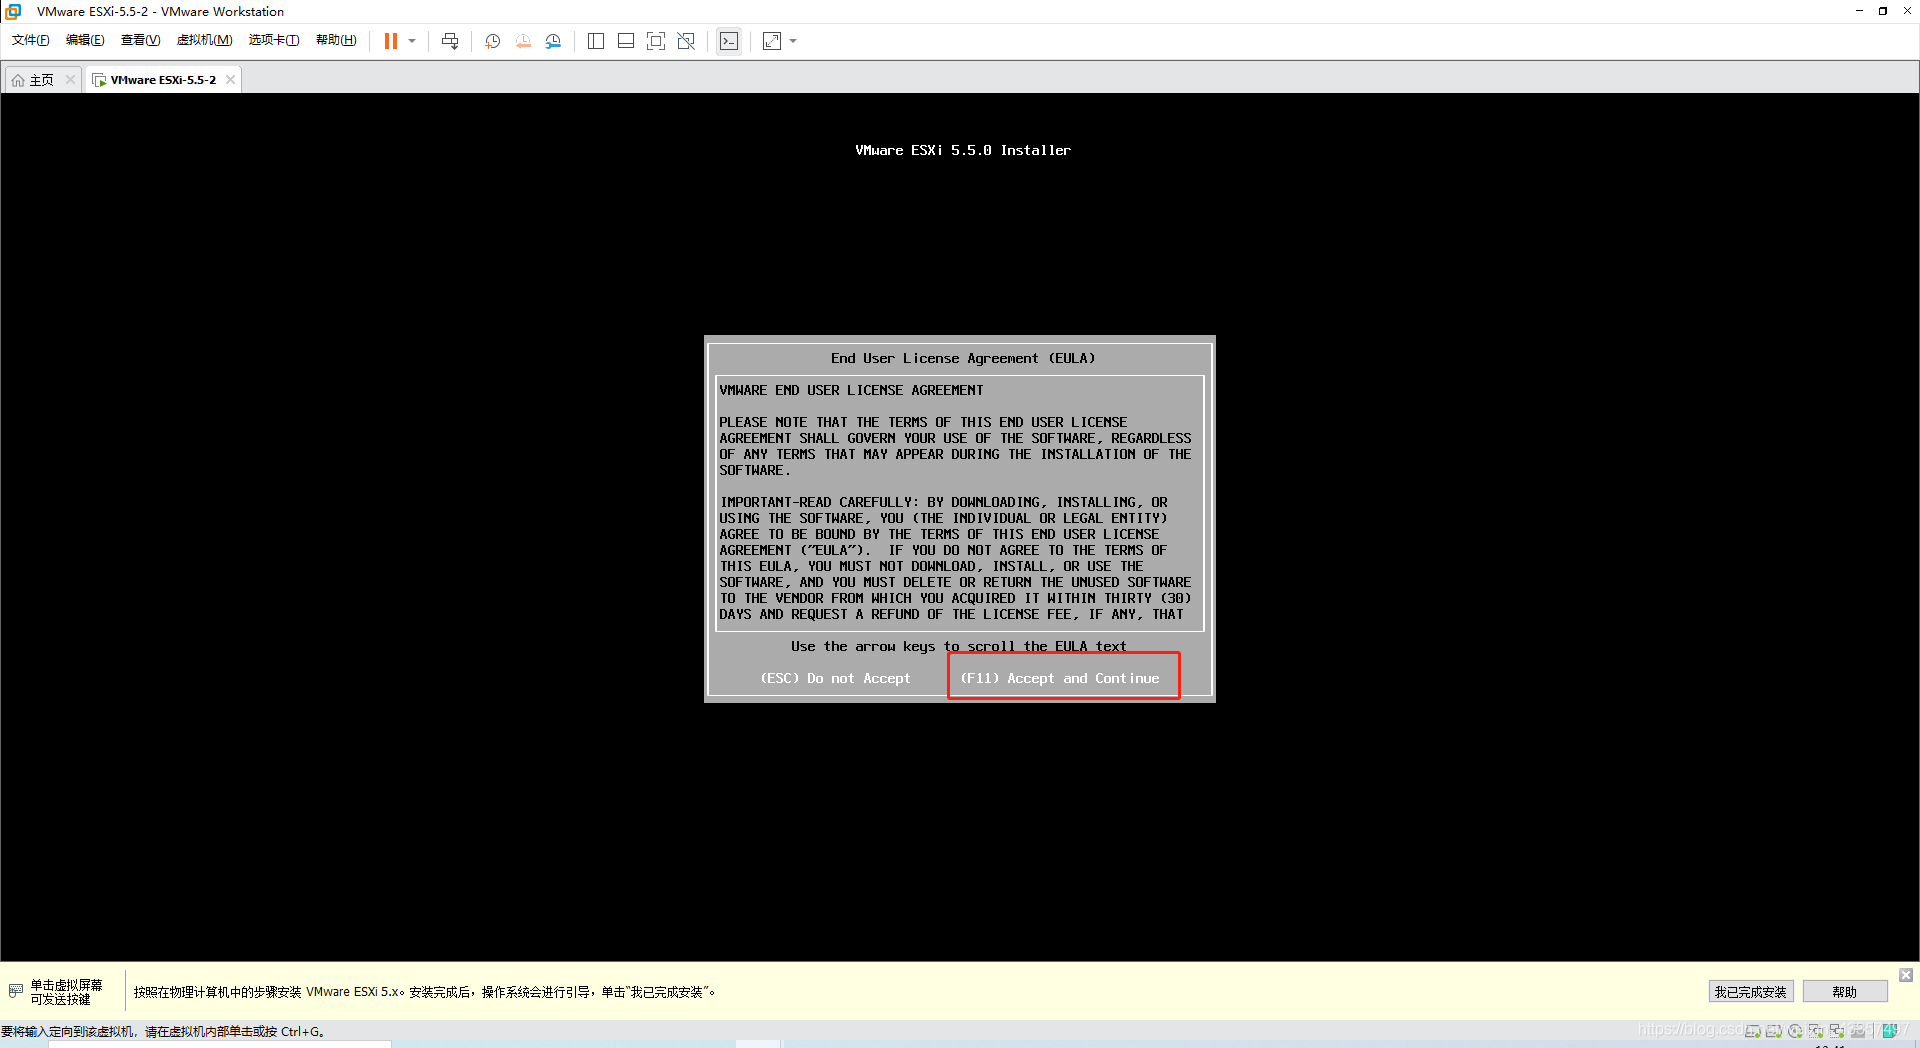Toggle the console view icon
Image resolution: width=1920 pixels, height=1048 pixels.
click(x=729, y=41)
